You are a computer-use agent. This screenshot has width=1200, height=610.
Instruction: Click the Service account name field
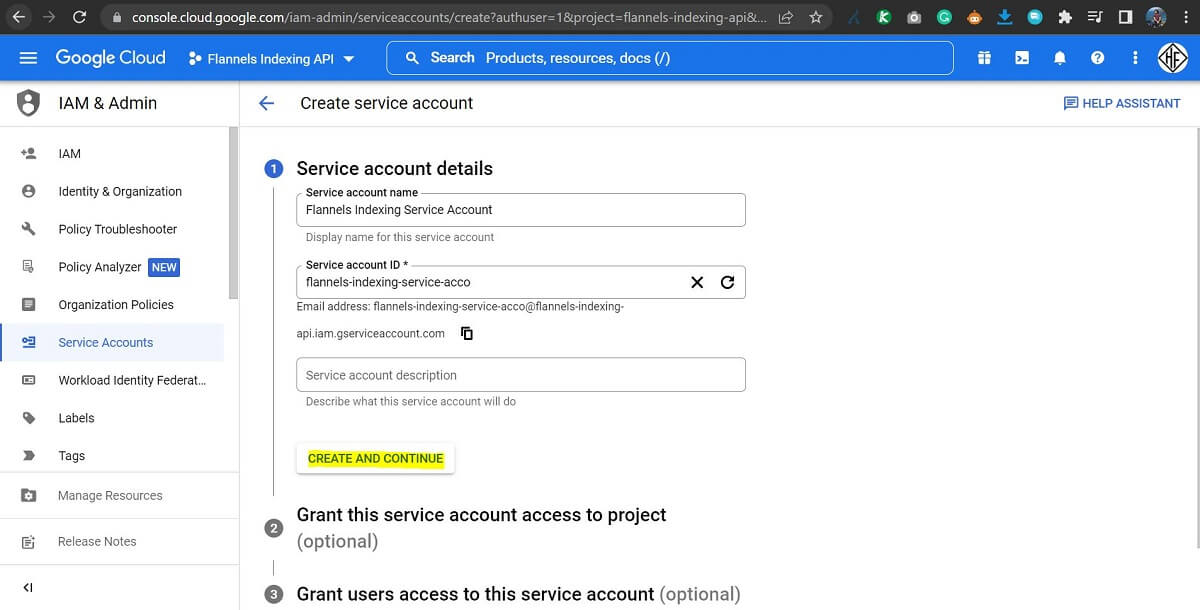coord(521,210)
